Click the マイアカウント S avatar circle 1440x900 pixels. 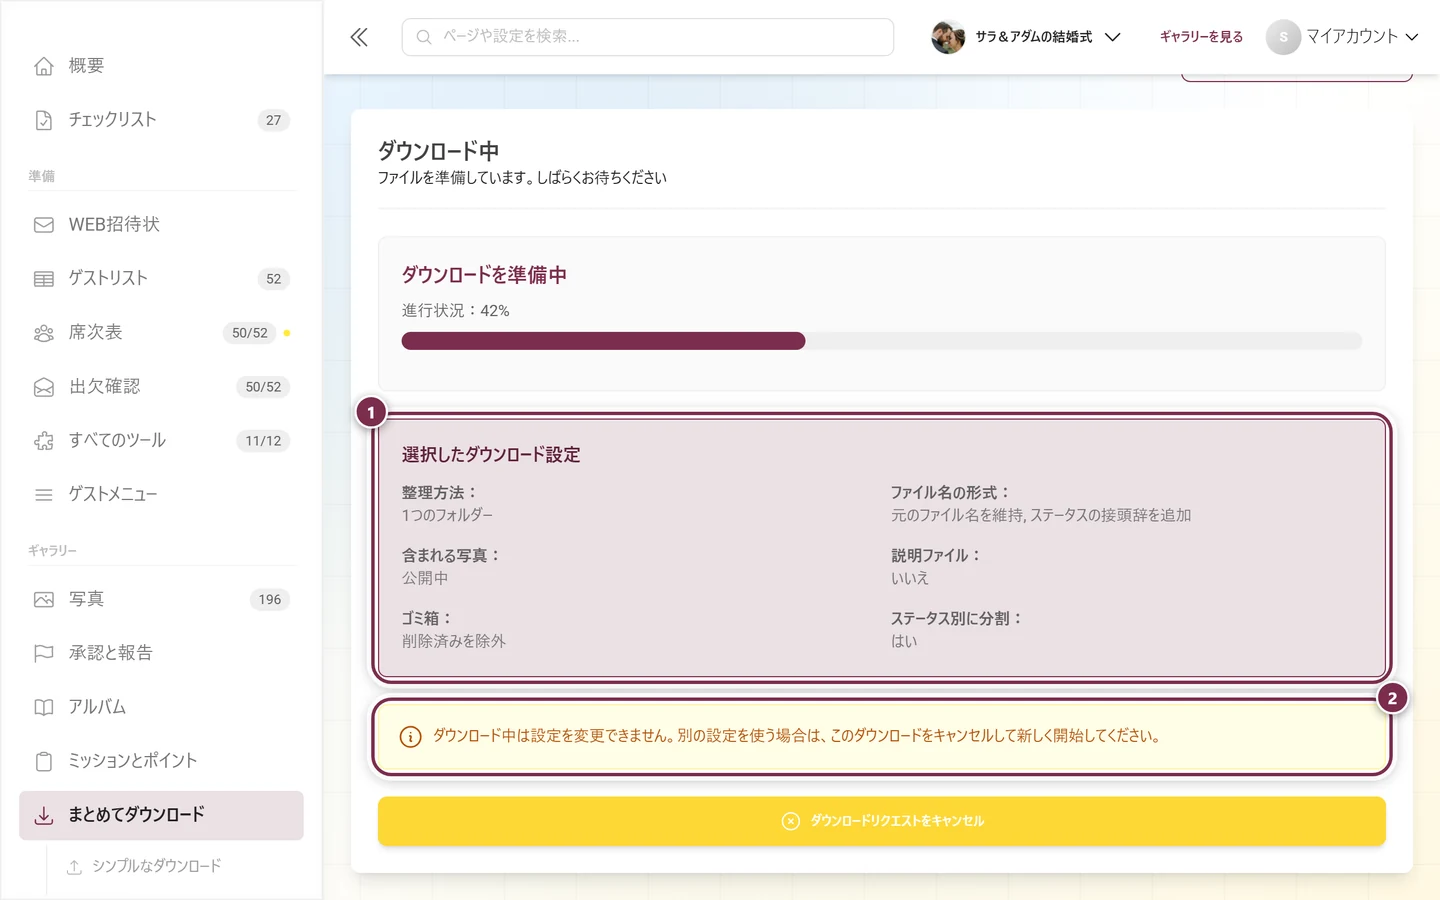pos(1283,37)
